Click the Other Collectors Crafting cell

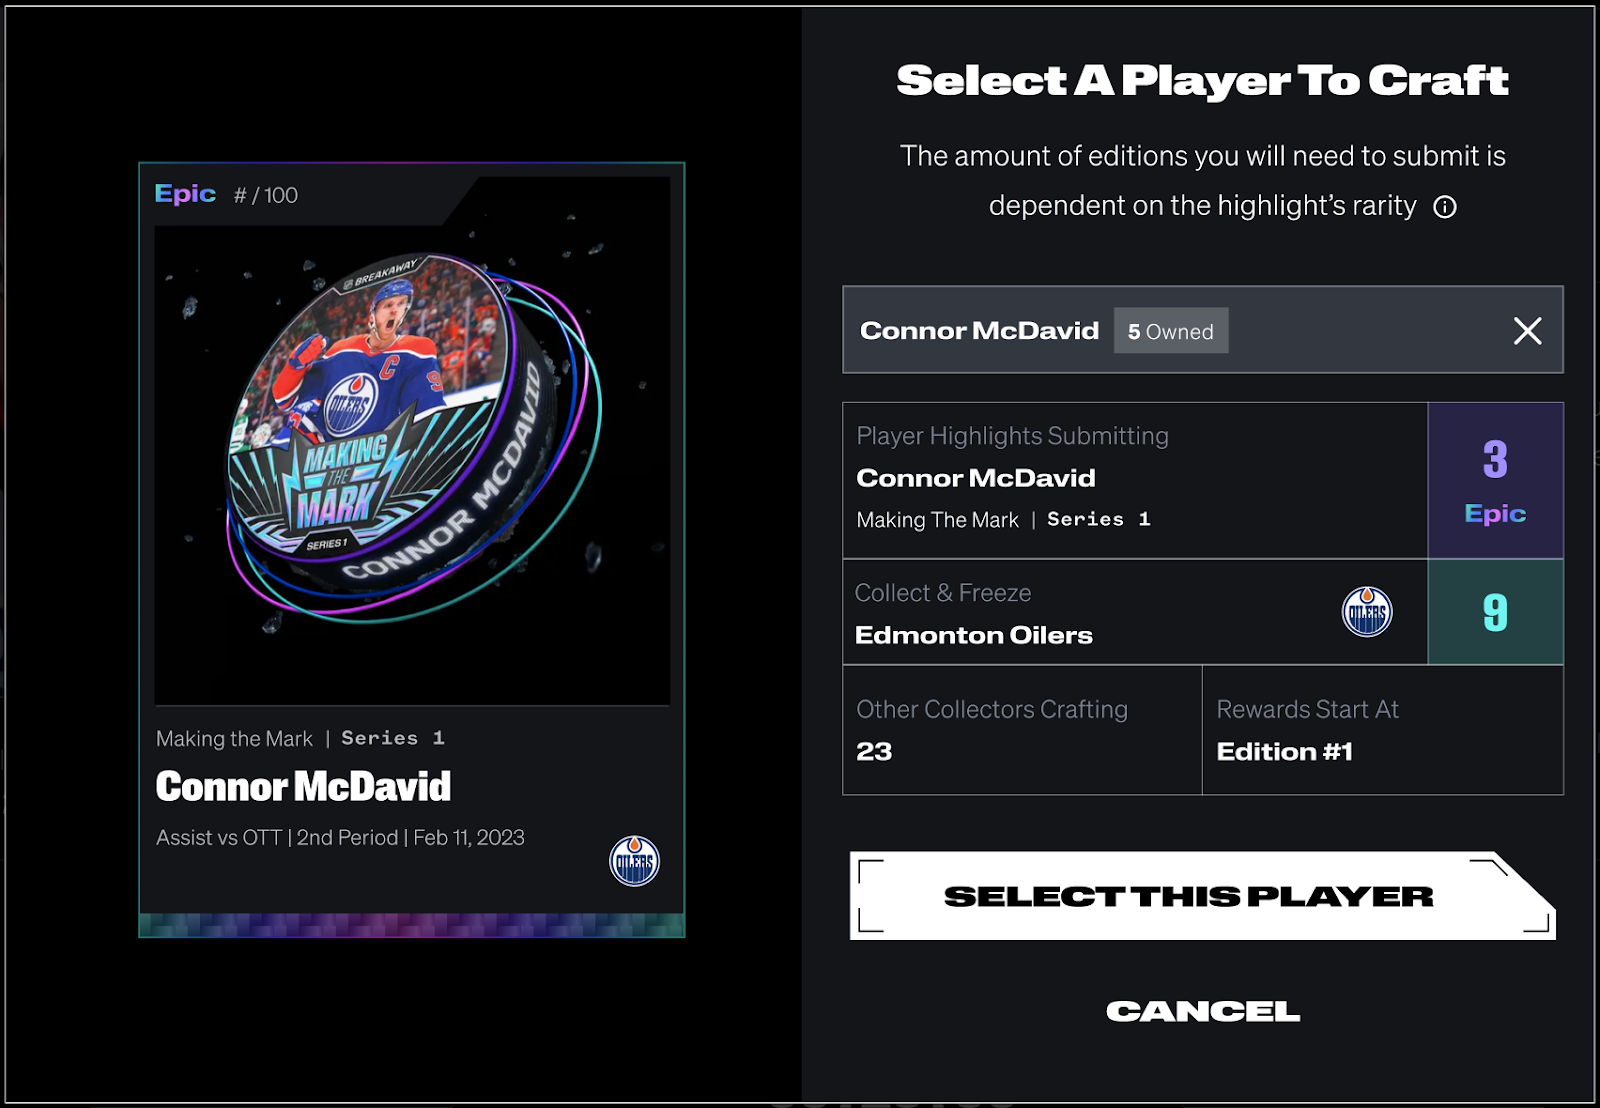(x=1022, y=730)
